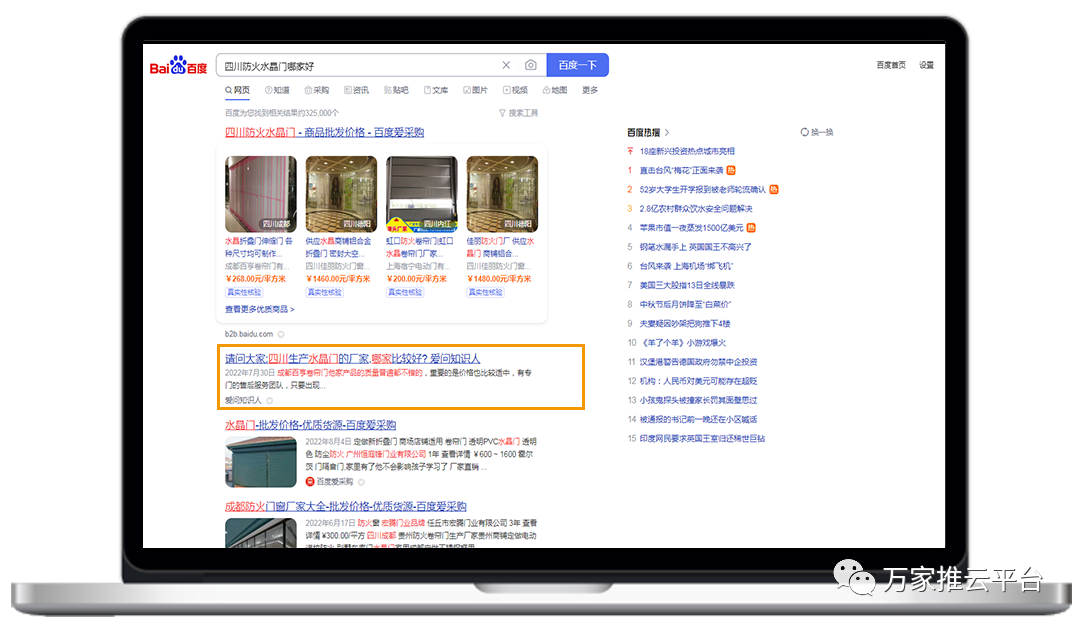Click the round icon beside b2b.baidu.com
The image size is (1080, 628).
coord(281,334)
